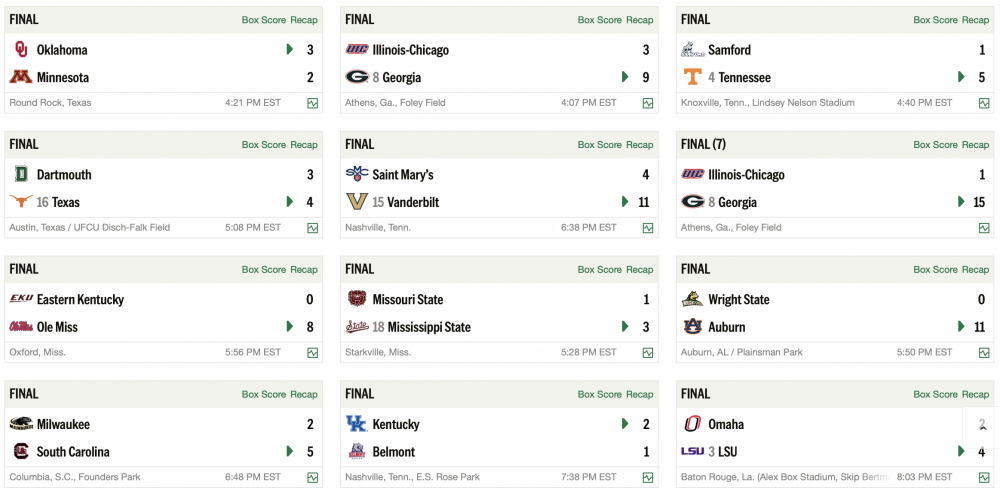Image resolution: width=1000 pixels, height=494 pixels.
Task: Click the Minnesota team logo
Action: coord(20,77)
